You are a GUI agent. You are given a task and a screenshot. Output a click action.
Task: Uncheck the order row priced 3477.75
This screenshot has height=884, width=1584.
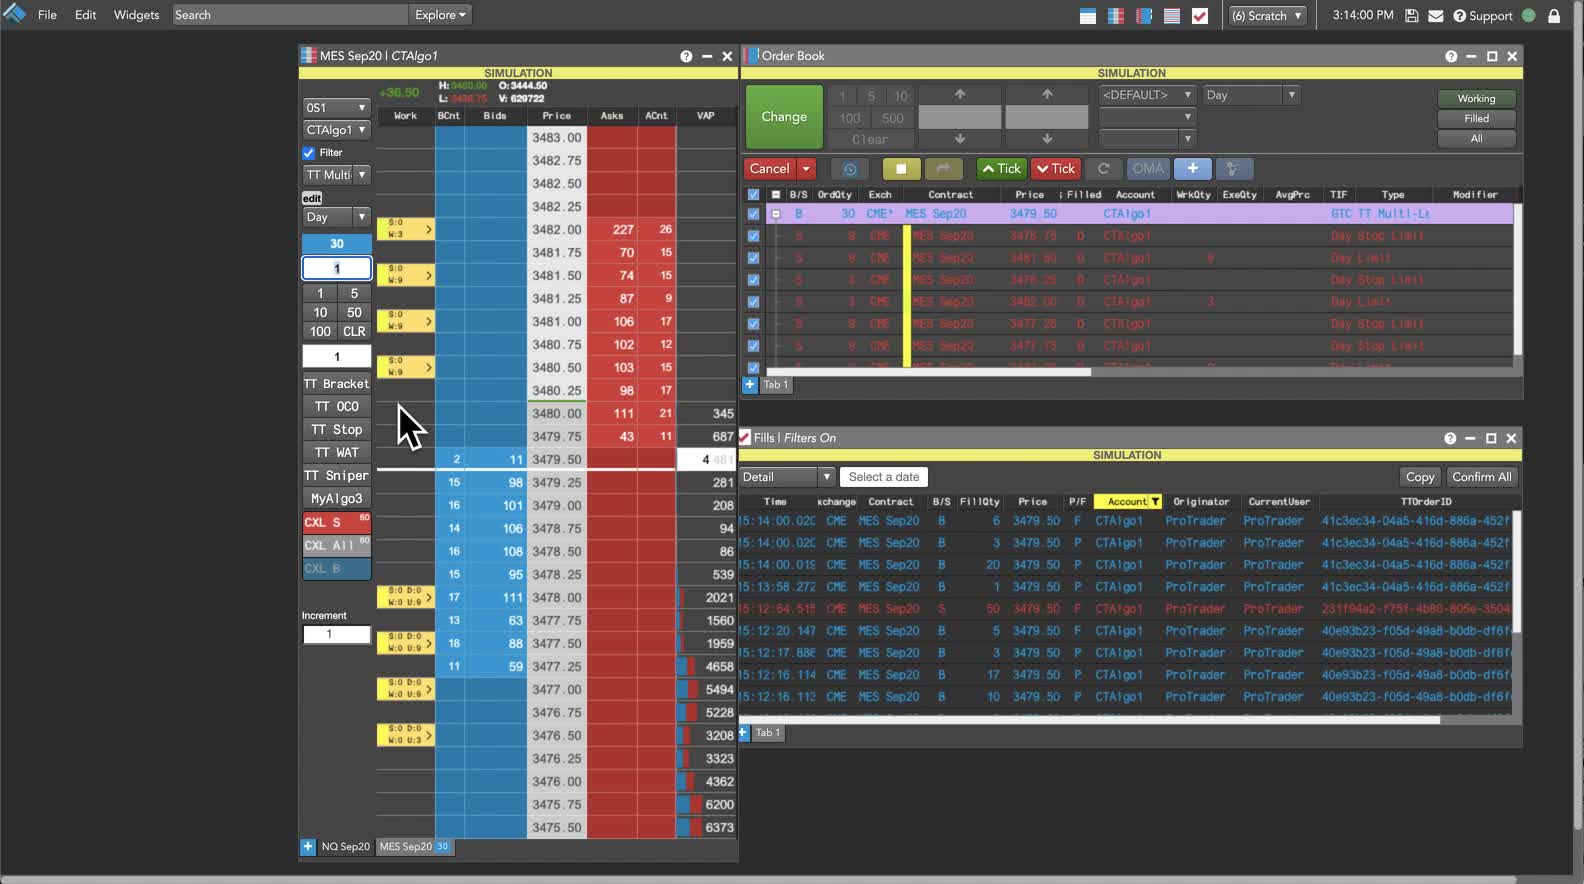point(753,346)
